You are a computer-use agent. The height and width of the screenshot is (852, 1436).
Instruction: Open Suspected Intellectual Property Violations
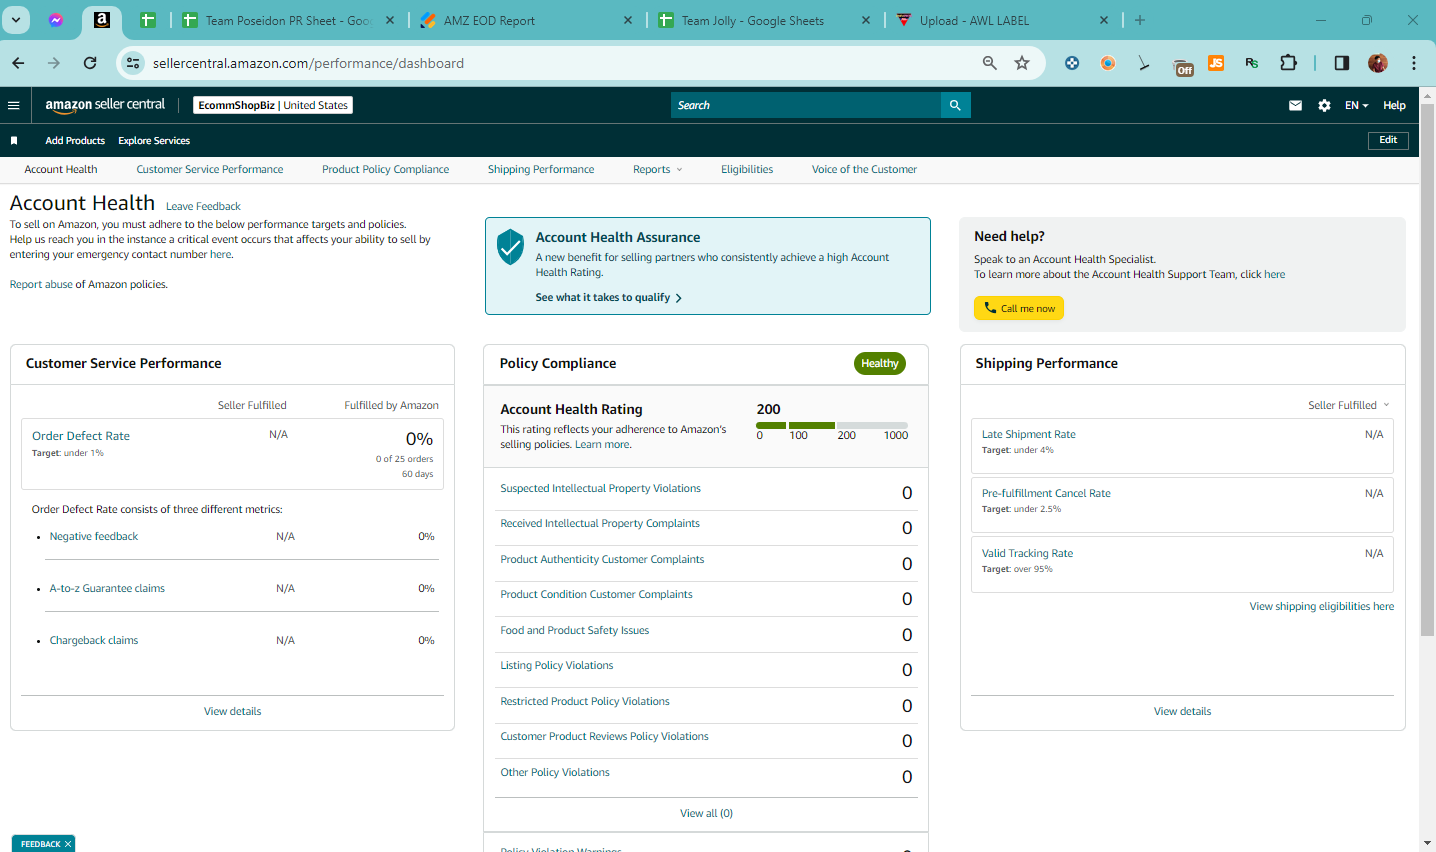click(600, 489)
